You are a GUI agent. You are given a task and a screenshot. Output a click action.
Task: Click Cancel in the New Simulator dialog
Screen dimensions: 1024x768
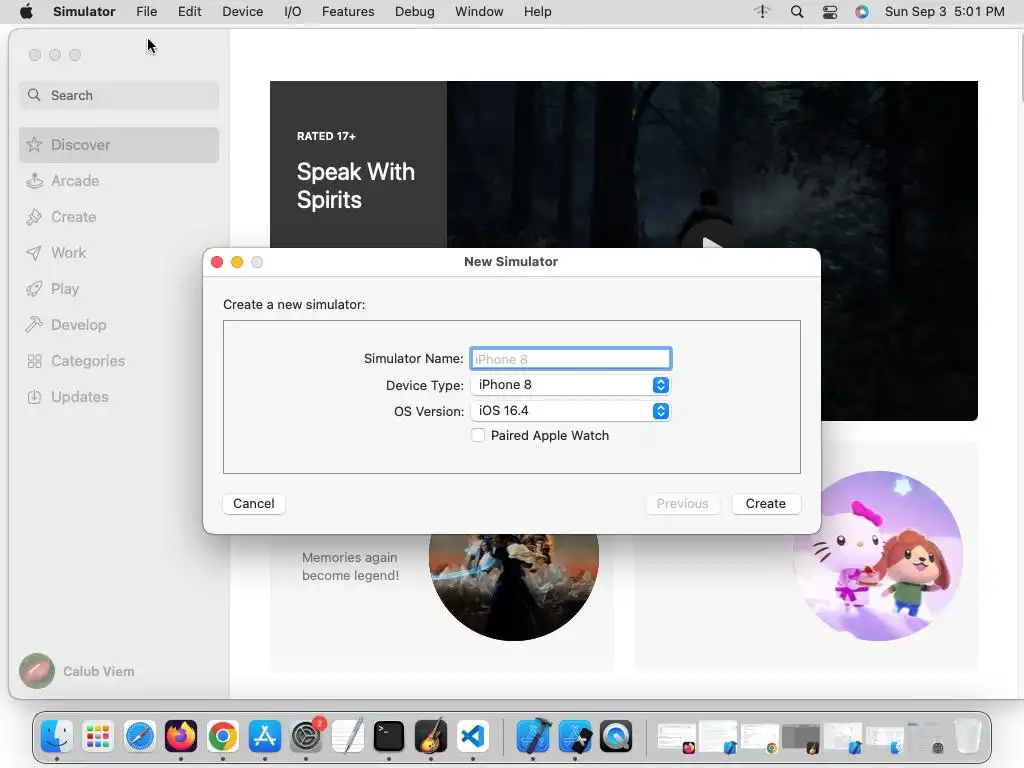pyautogui.click(x=253, y=504)
